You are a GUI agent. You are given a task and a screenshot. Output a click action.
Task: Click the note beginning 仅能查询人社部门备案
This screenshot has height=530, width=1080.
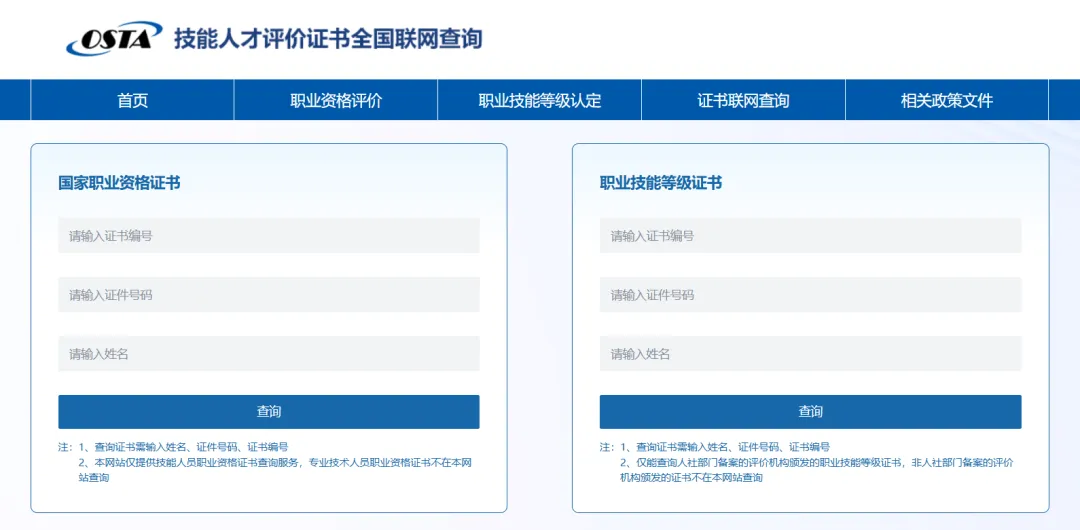(816, 469)
